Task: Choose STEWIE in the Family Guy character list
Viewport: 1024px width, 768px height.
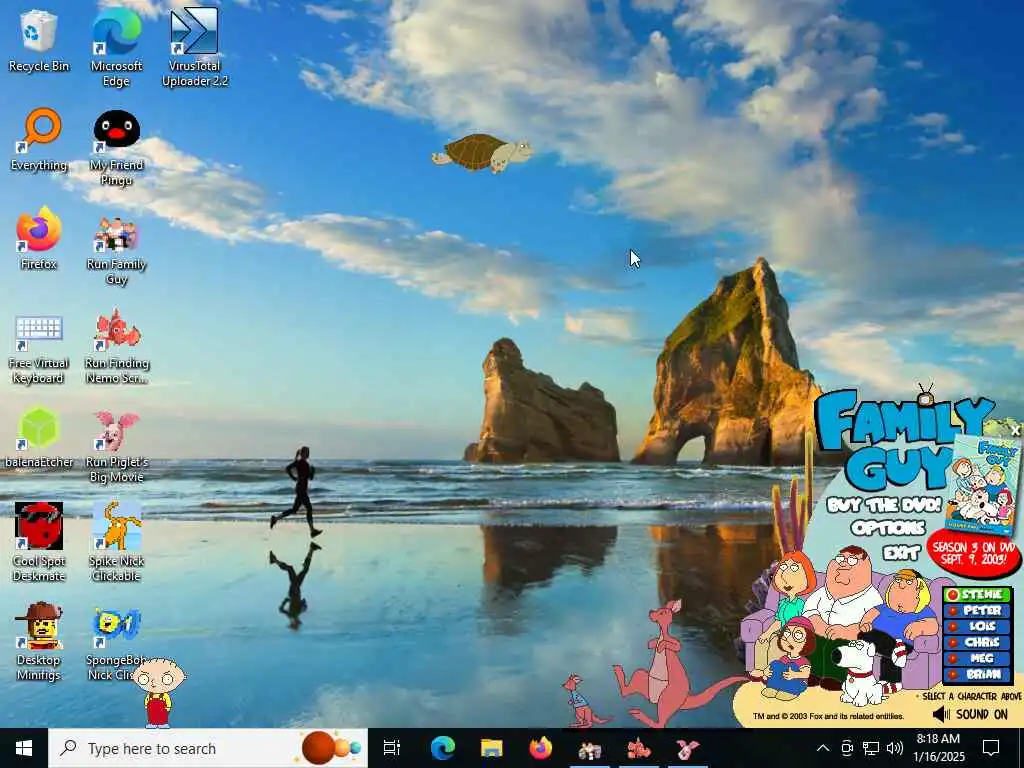Action: pos(978,594)
